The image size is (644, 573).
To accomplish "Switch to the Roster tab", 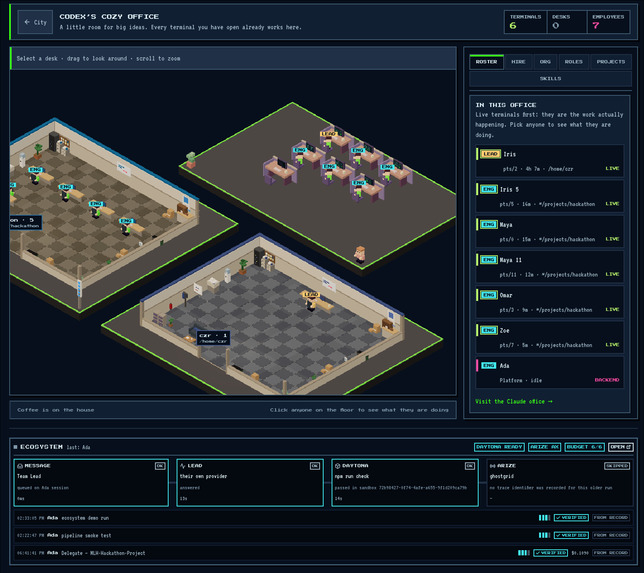I will (486, 62).
